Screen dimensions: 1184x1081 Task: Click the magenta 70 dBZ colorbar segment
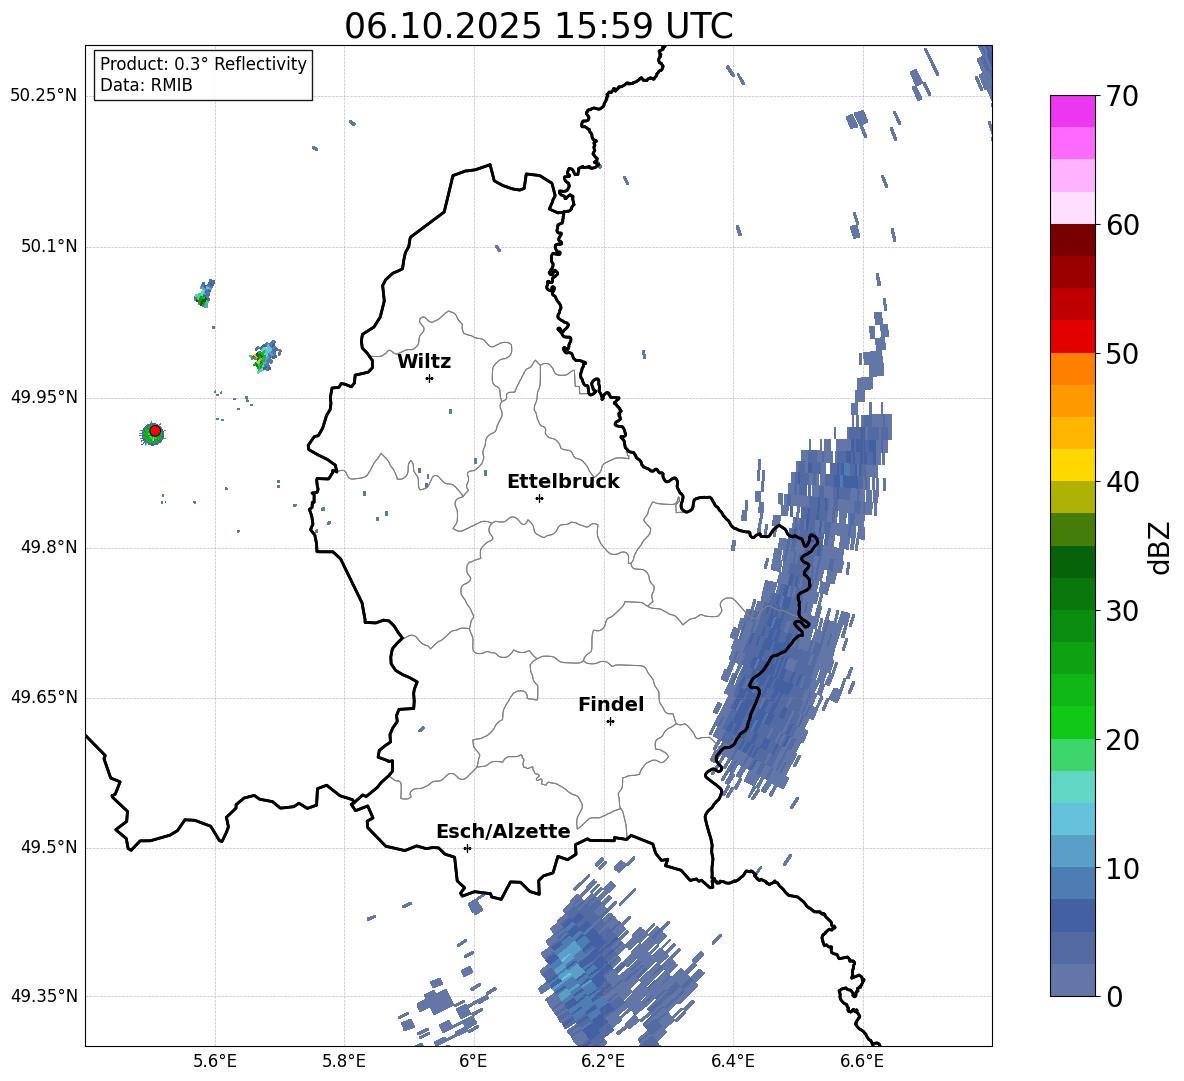click(1072, 111)
